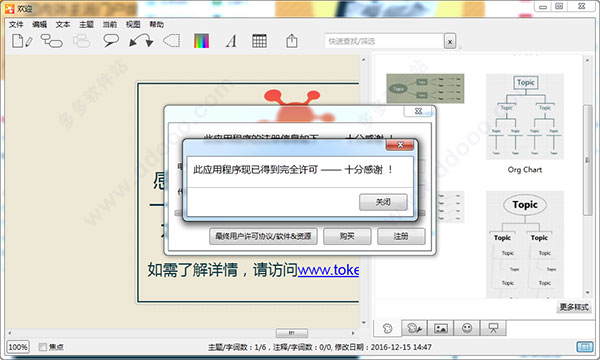
Task: Open the 视图 menu
Action: 133,24
